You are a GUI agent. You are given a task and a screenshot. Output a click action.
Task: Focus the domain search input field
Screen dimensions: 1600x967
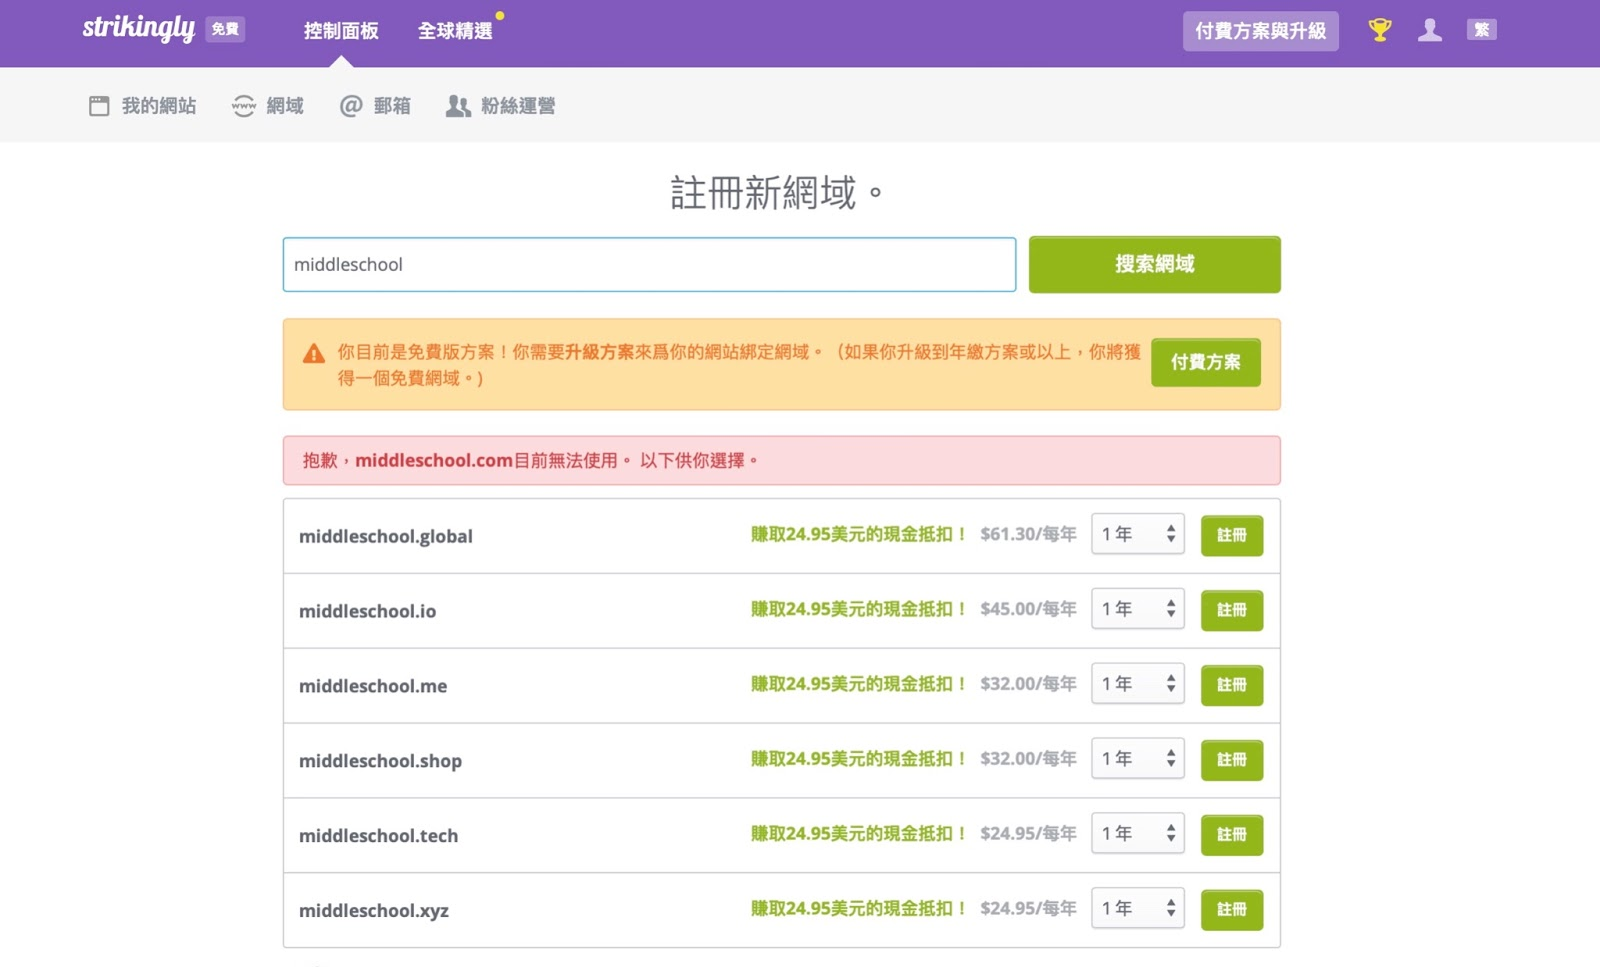(x=649, y=265)
